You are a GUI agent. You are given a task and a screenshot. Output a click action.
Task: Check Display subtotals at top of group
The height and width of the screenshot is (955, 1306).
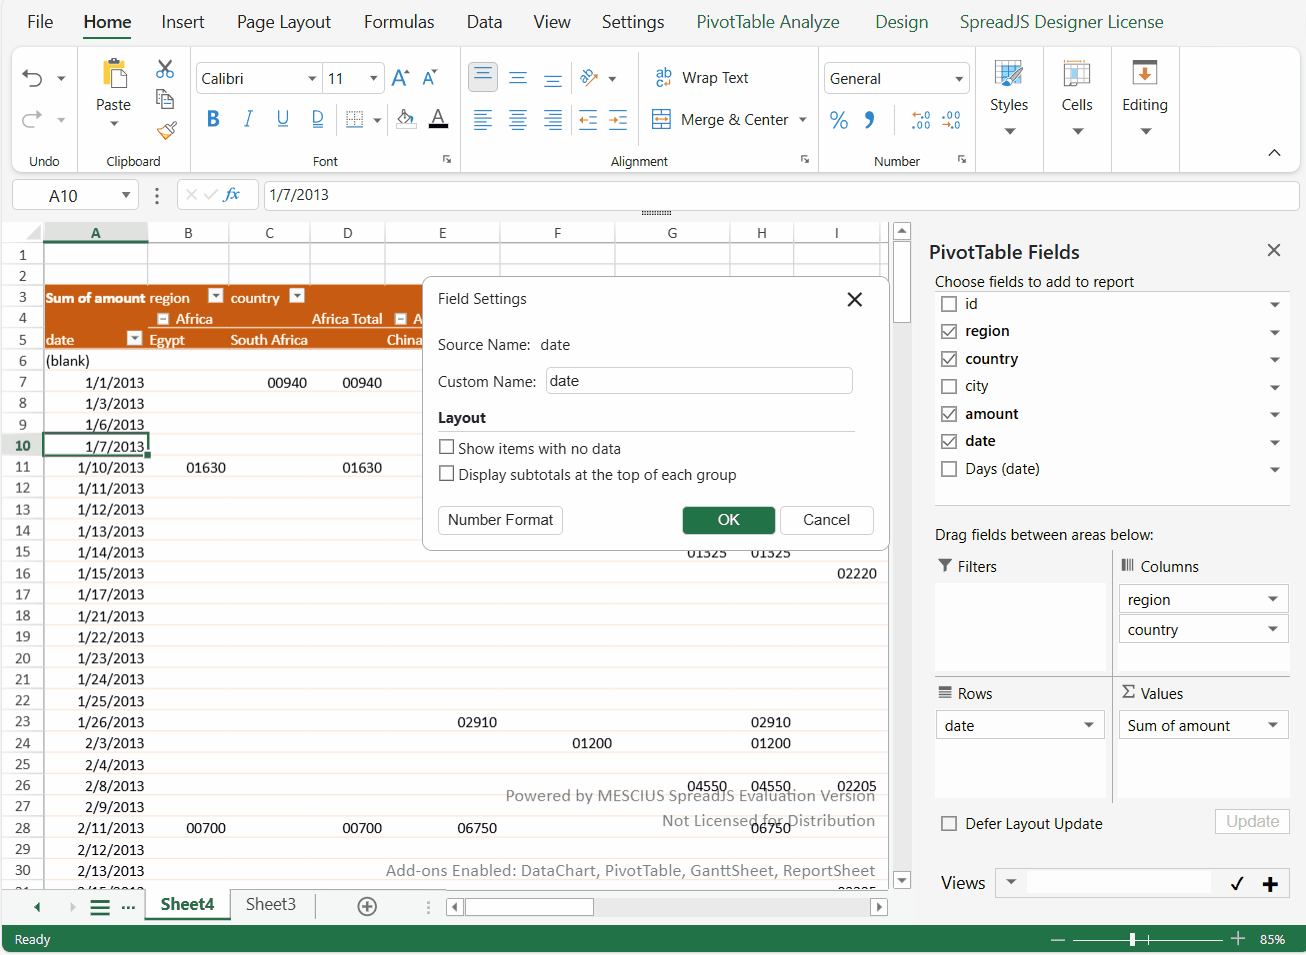point(447,474)
